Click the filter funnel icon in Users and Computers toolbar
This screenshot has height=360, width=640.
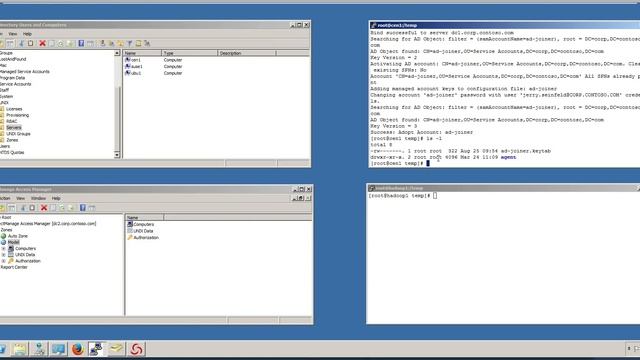click(x=129, y=43)
